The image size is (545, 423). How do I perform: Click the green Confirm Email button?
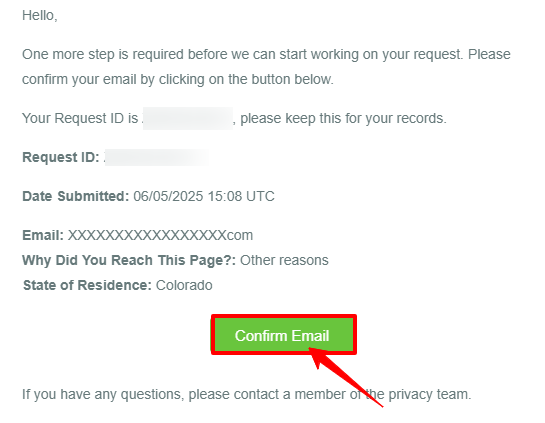tap(284, 335)
